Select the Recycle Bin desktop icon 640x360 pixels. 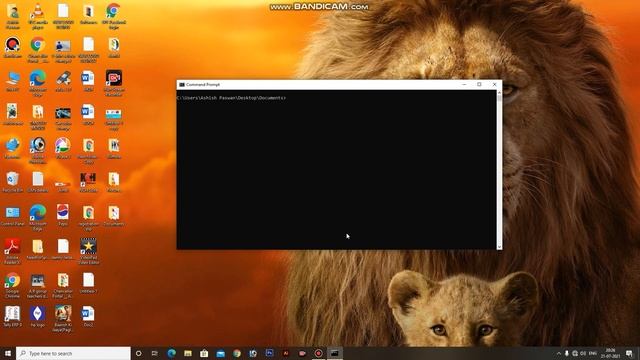(x=12, y=181)
